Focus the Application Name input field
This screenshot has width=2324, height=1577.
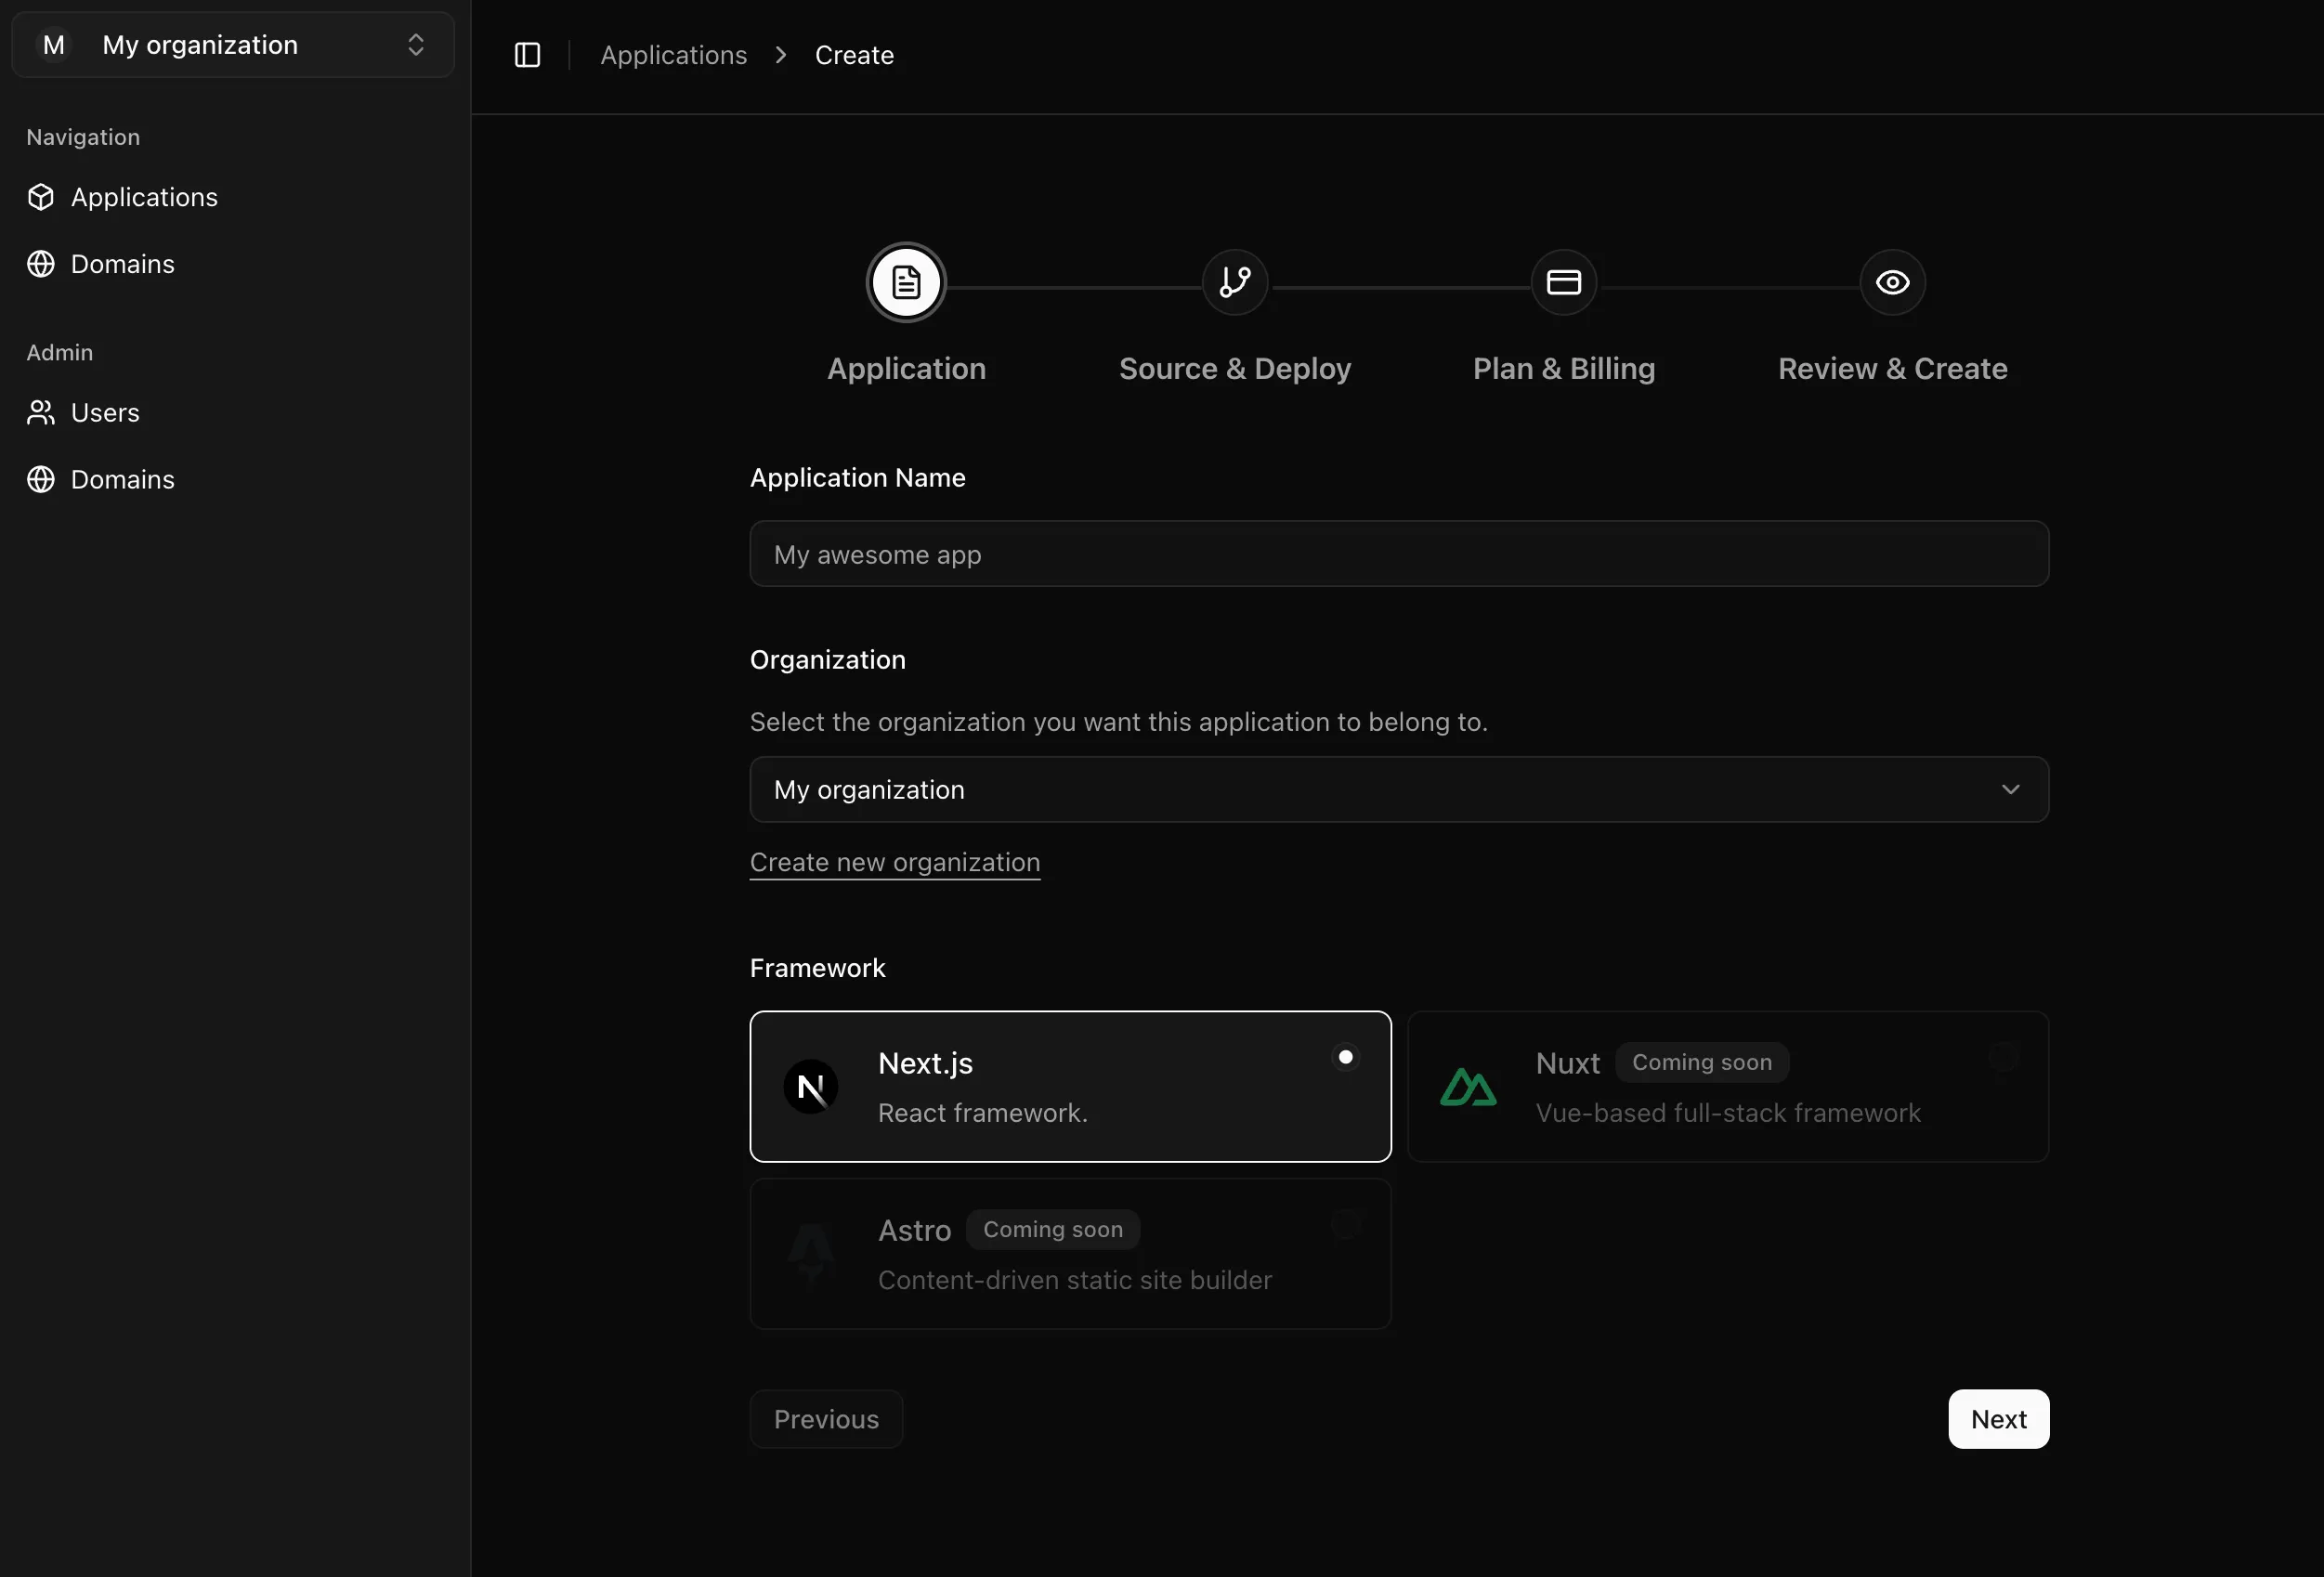(x=1399, y=554)
